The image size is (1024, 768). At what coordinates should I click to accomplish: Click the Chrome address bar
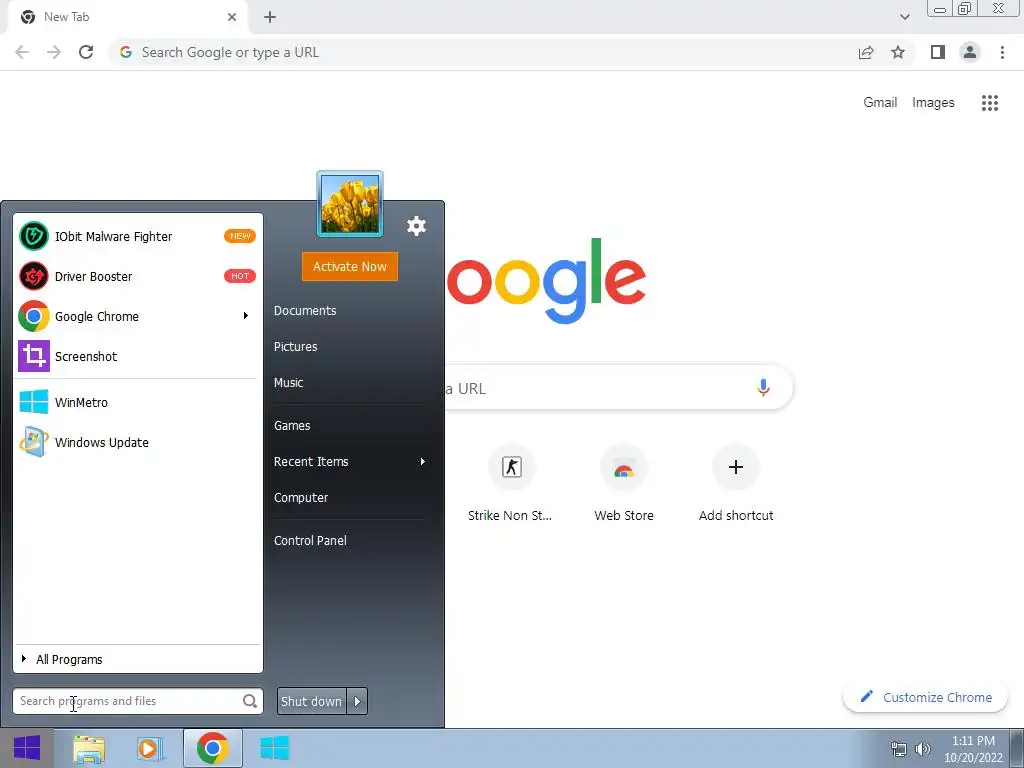pyautogui.click(x=483, y=52)
